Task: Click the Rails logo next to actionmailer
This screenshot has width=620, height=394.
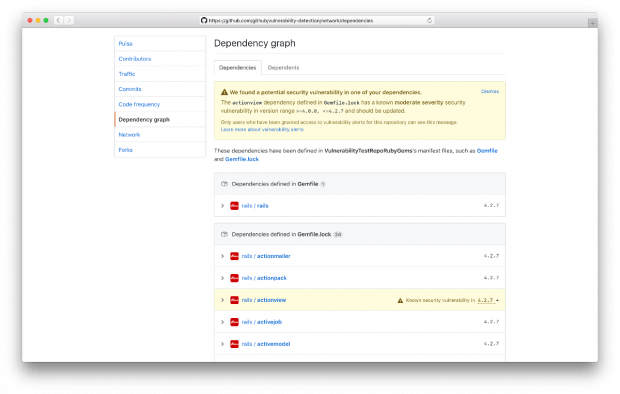Action: [234, 256]
